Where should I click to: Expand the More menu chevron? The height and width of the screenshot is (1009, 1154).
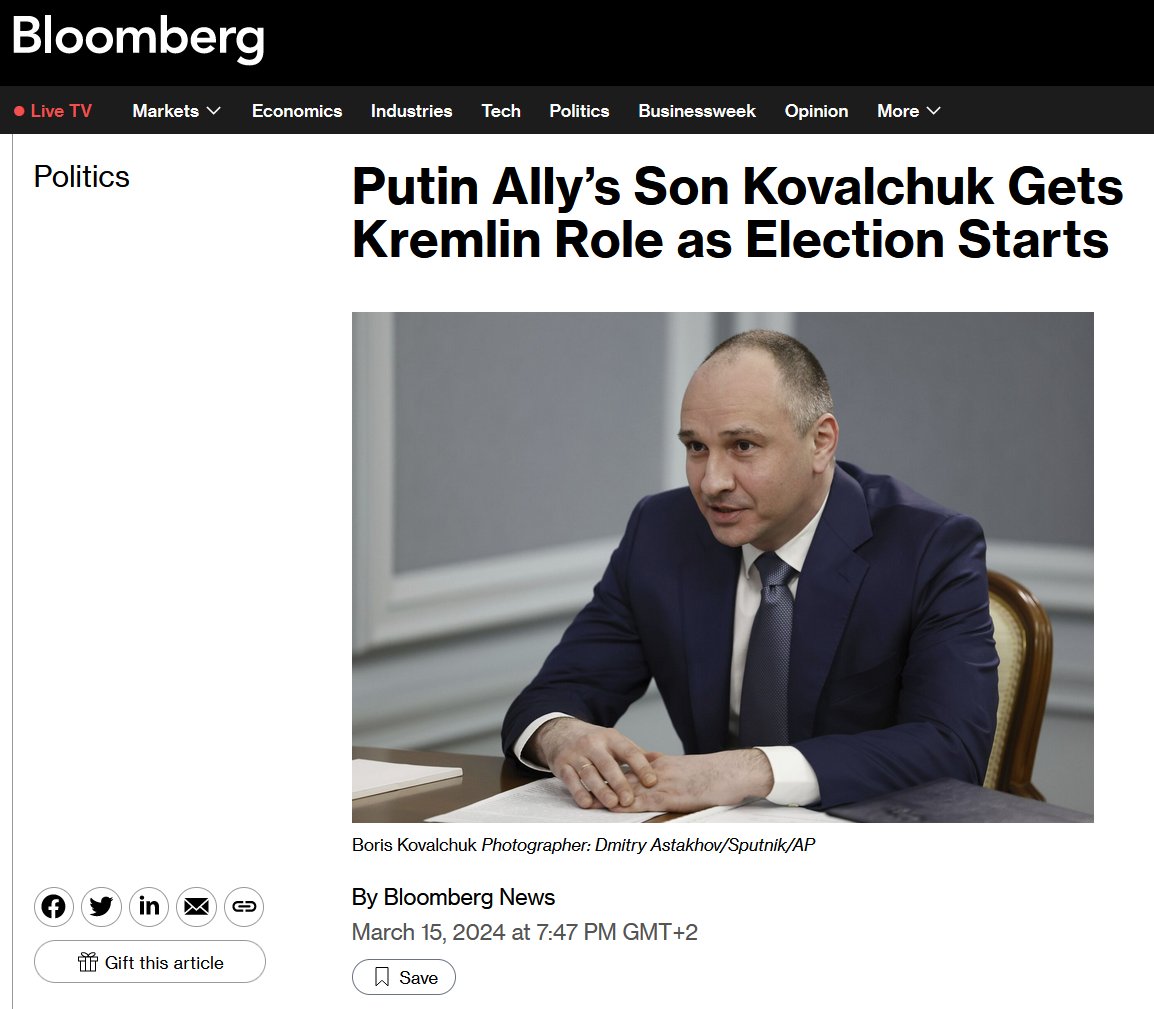coord(933,111)
